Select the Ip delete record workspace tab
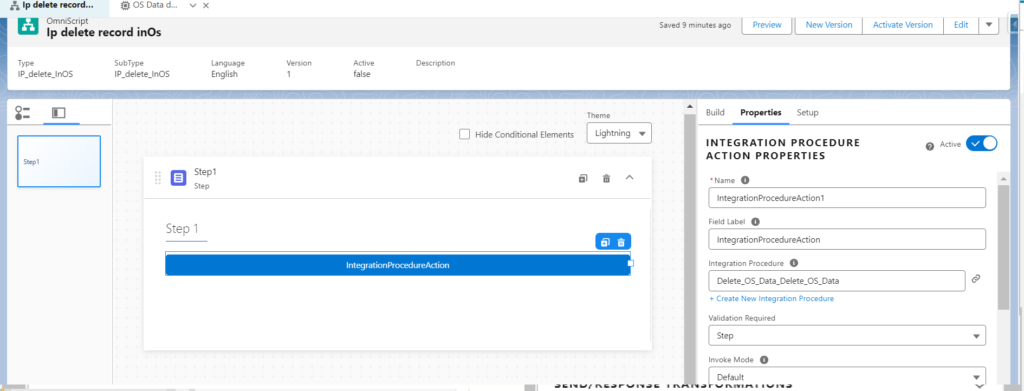 point(56,5)
